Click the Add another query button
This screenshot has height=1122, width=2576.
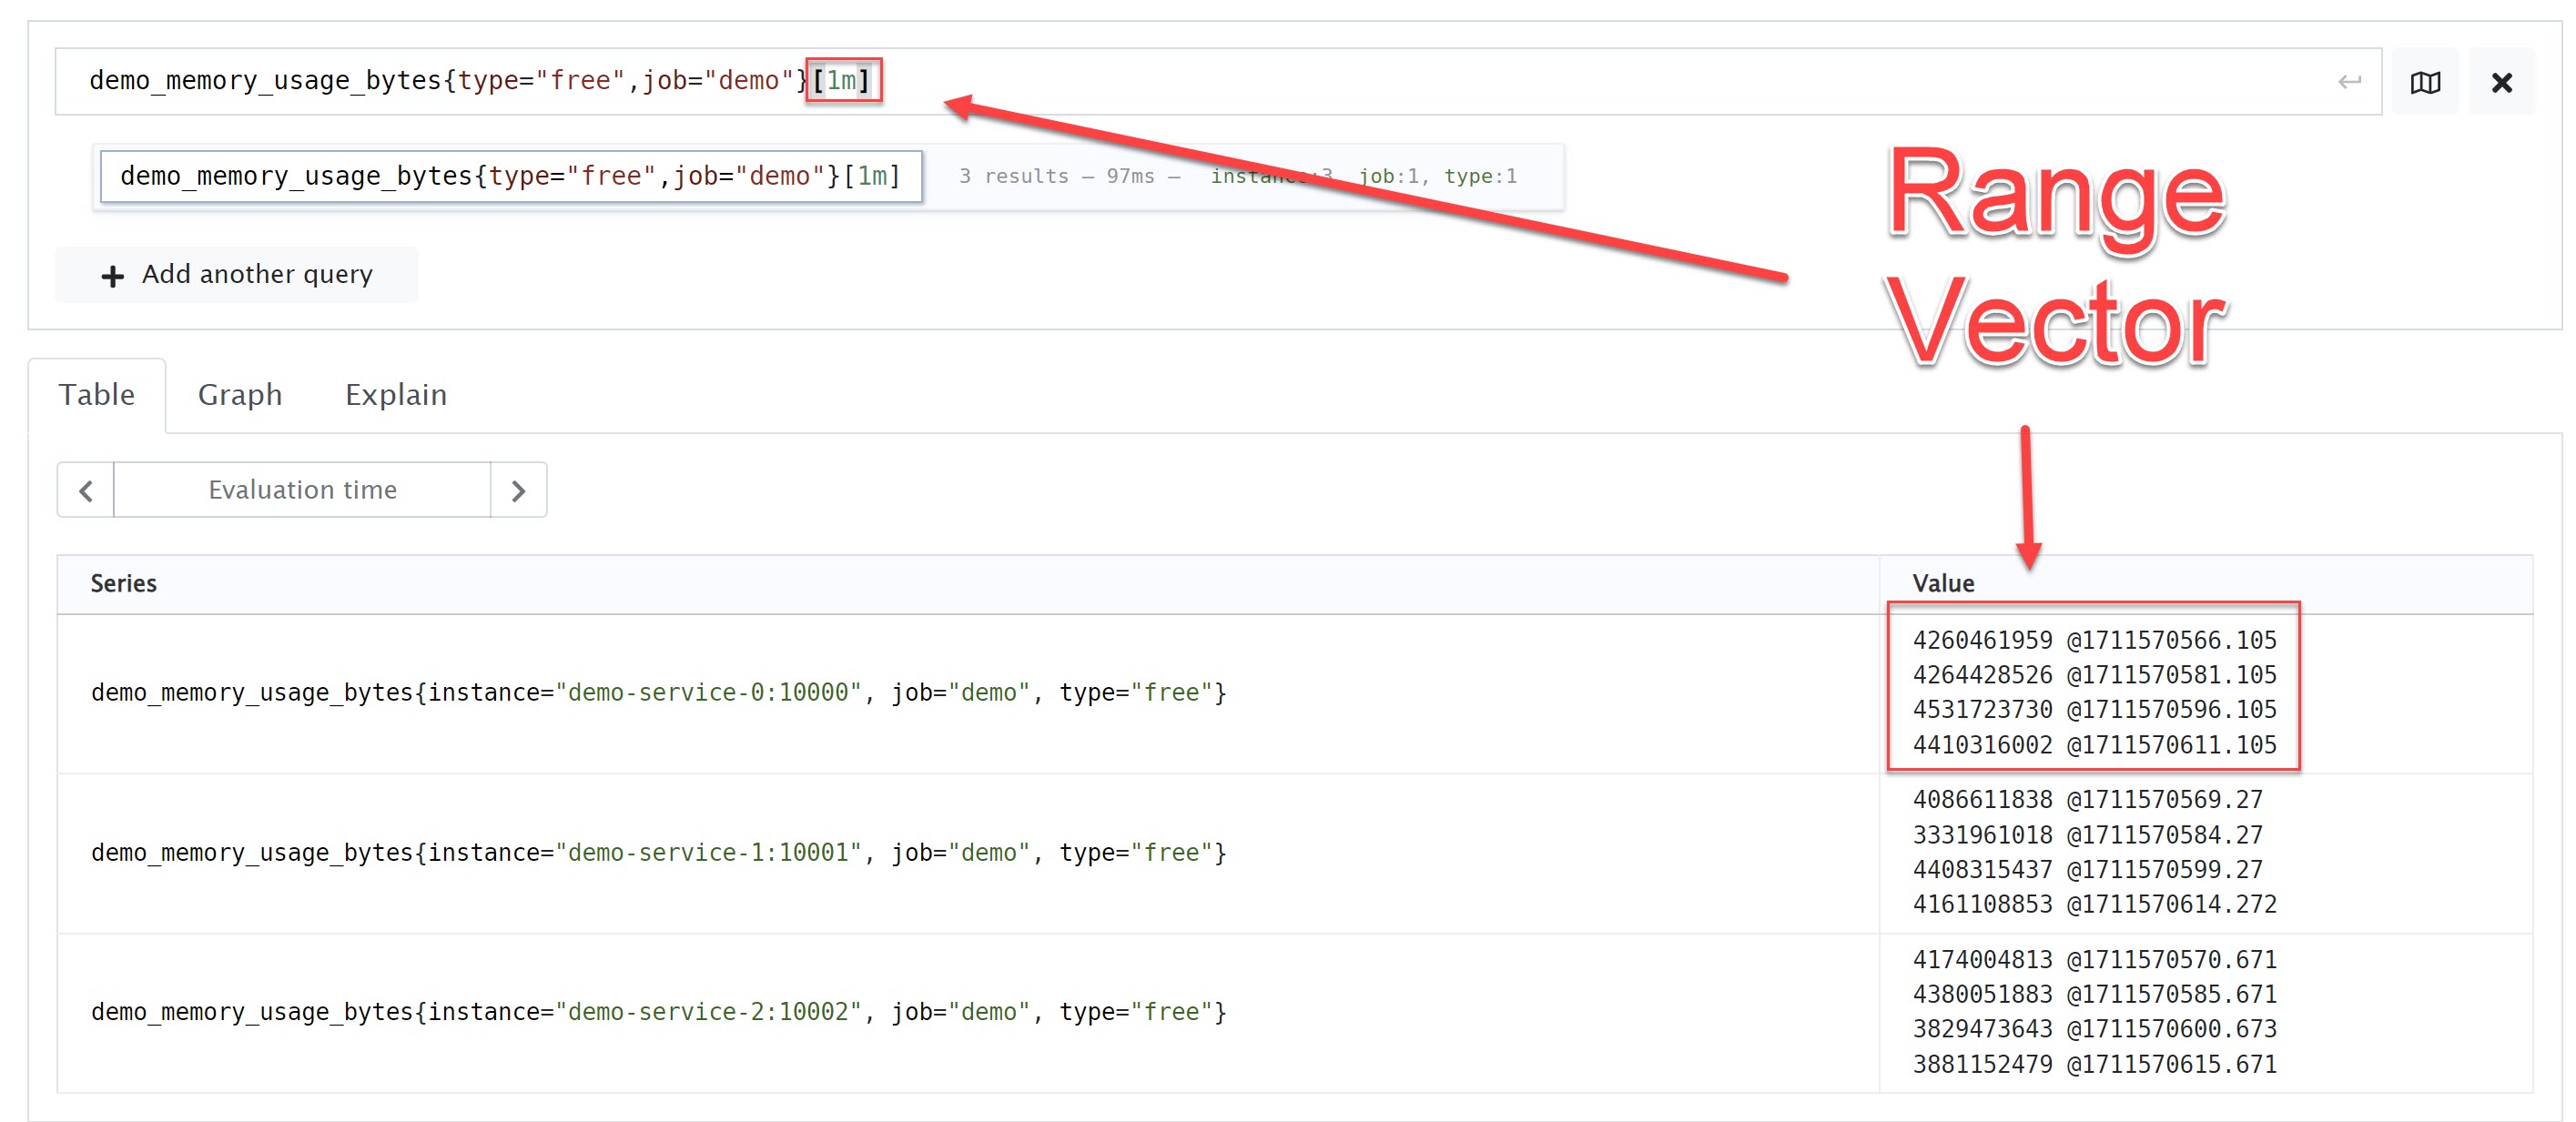(238, 275)
